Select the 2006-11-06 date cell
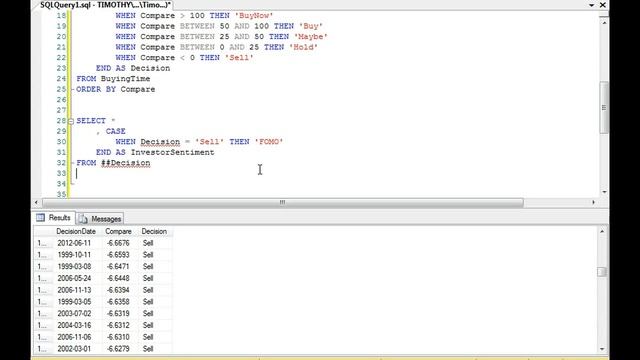Screen dimensions: 640x360 [74, 337]
